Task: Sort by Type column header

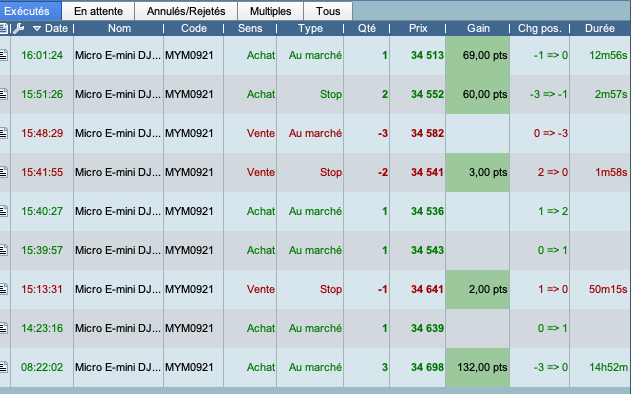Action: [310, 28]
